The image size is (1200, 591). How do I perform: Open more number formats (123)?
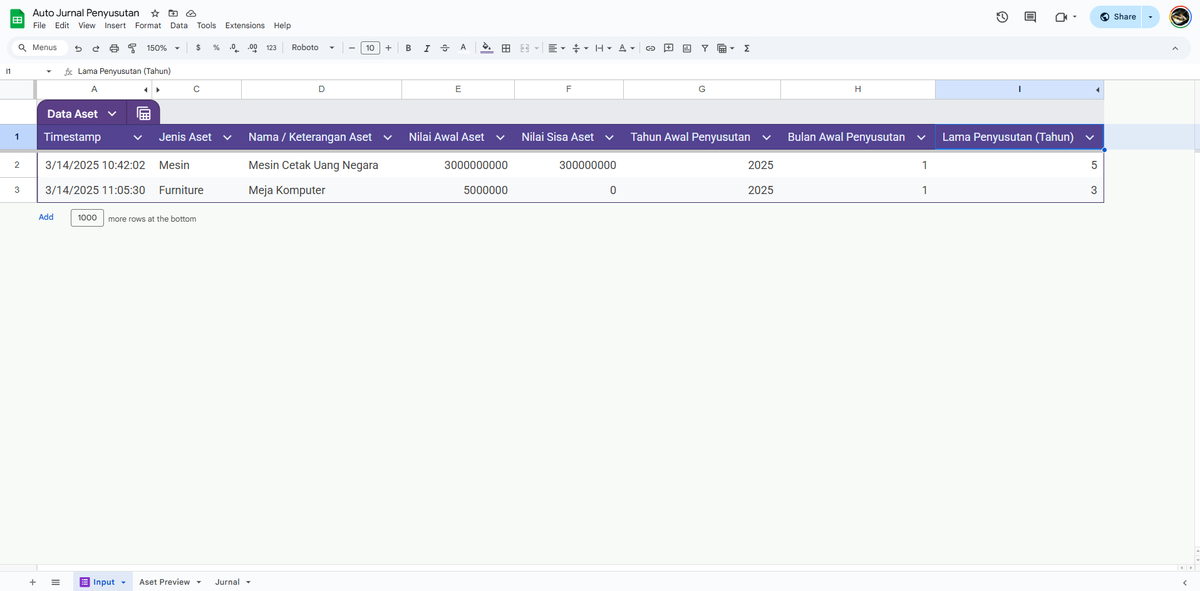click(271, 48)
